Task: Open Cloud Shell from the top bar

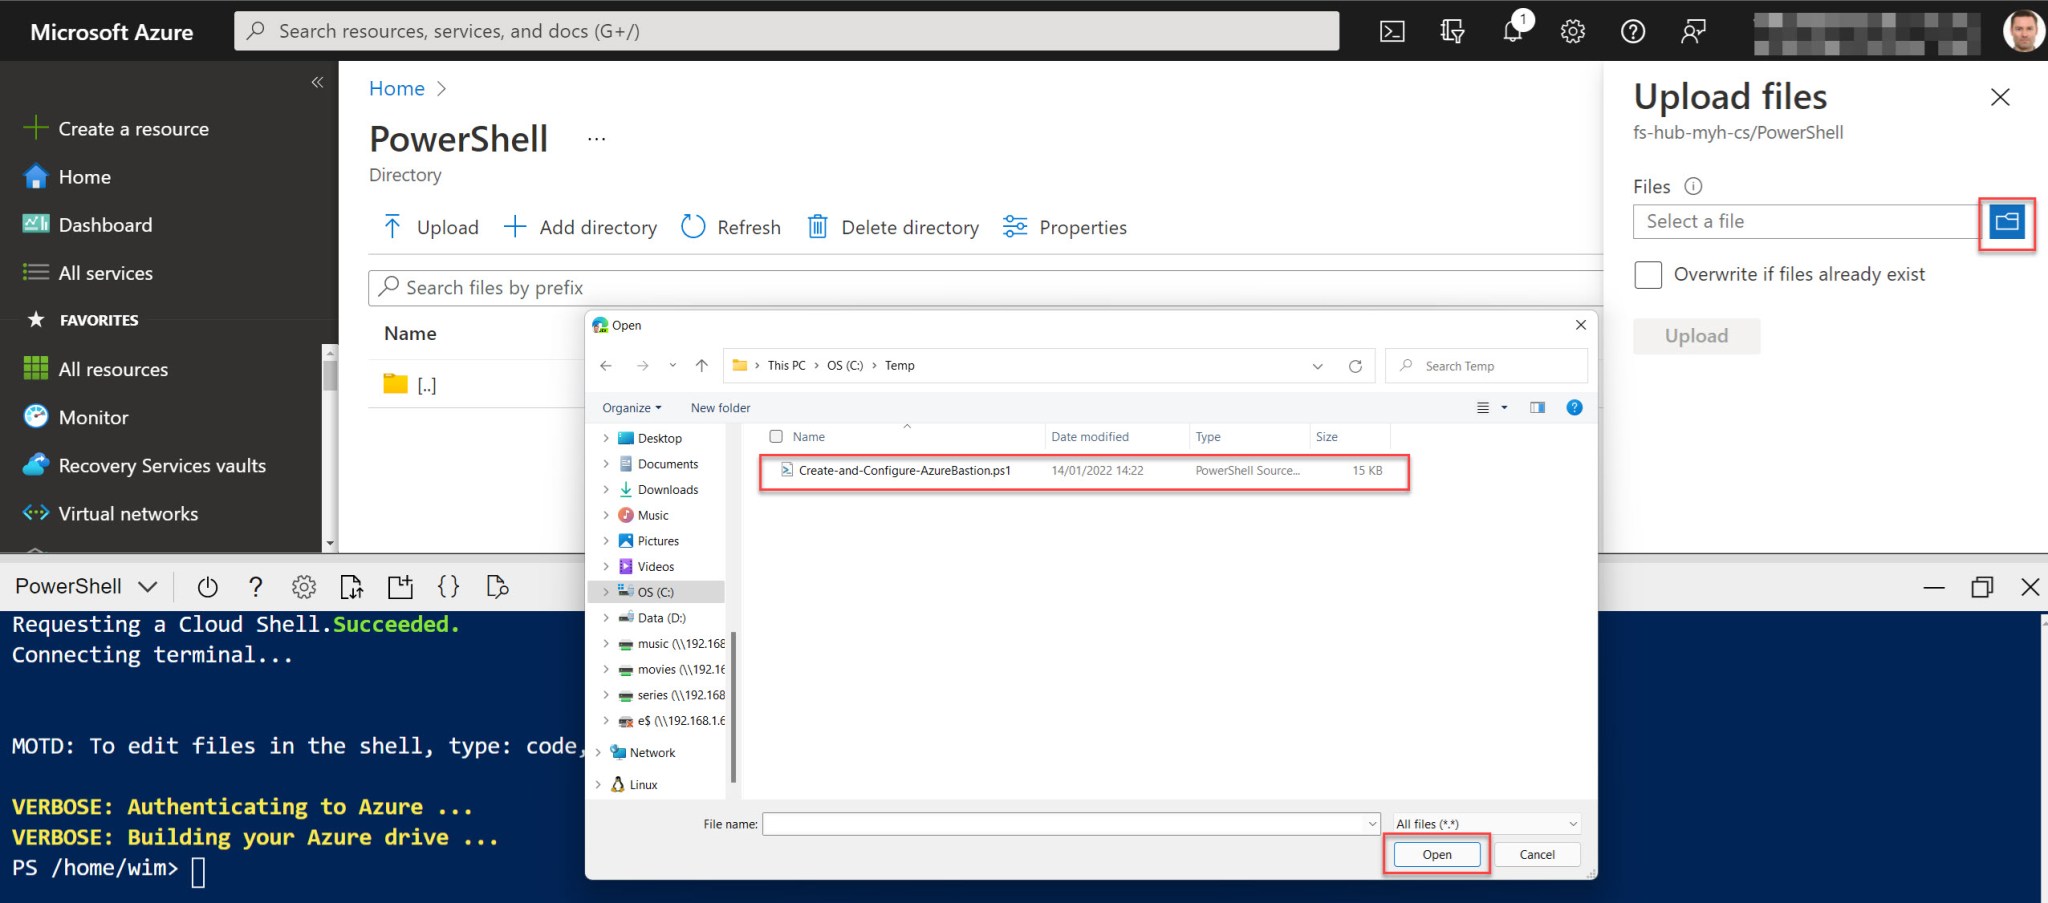Action: [x=1392, y=31]
